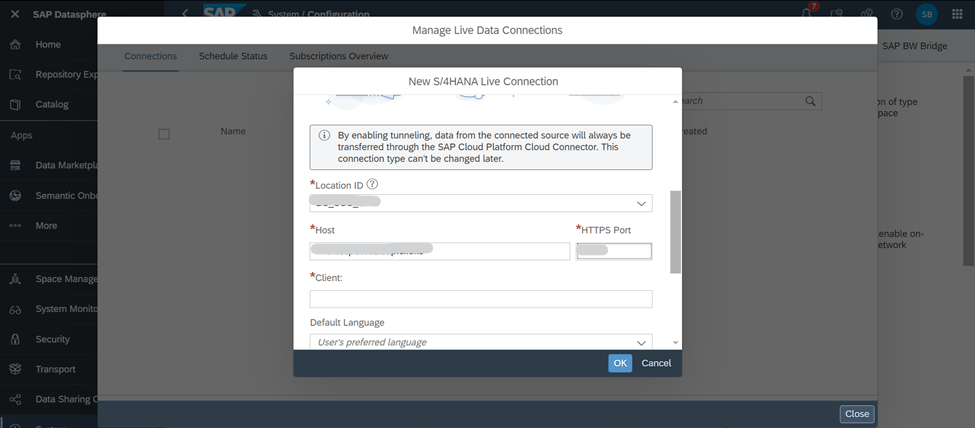Click the tunneling information icon

[324, 136]
